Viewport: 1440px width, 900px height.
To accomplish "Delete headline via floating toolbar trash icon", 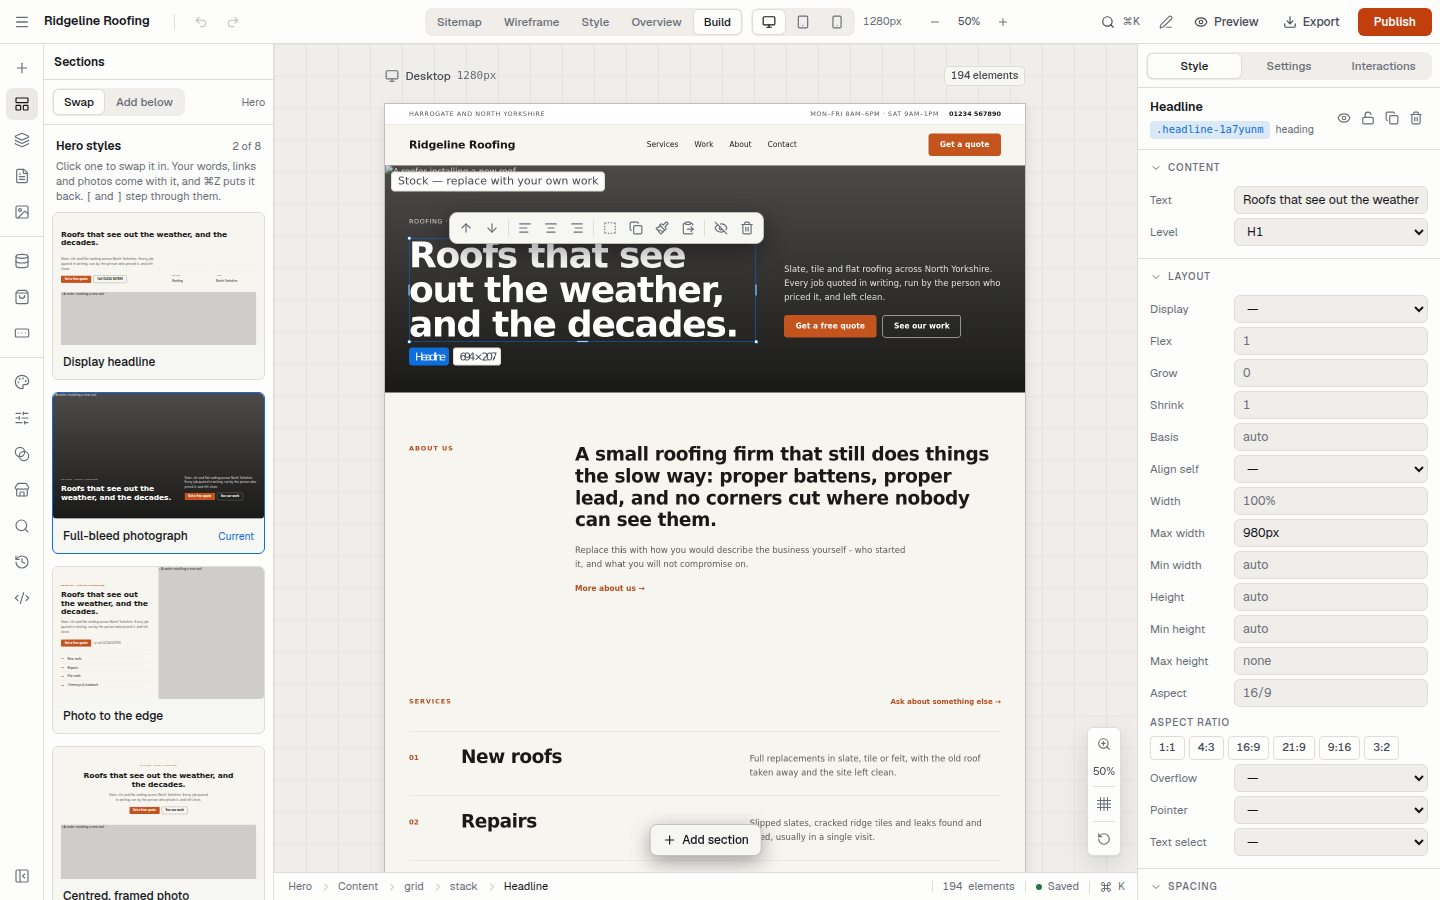I will (x=747, y=228).
